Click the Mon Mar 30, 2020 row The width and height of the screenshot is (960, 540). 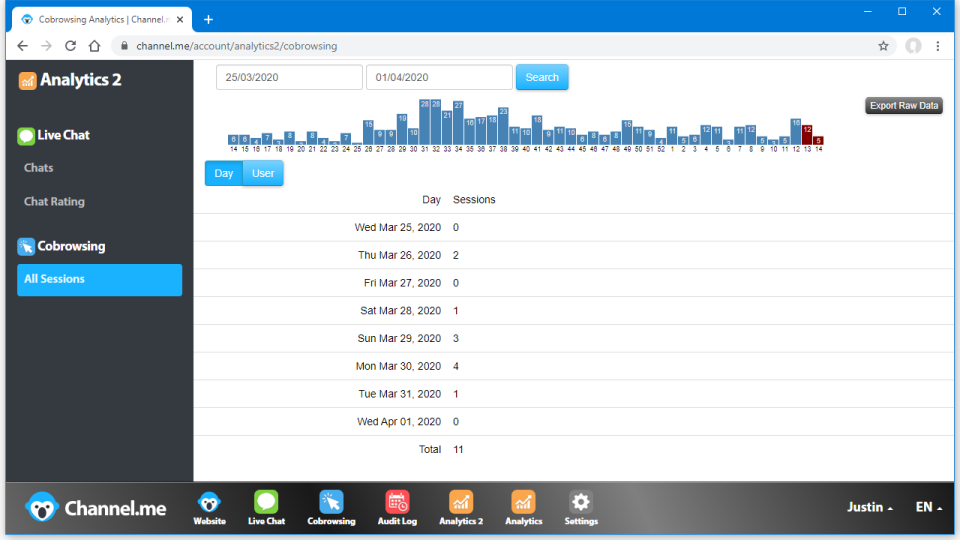point(574,366)
